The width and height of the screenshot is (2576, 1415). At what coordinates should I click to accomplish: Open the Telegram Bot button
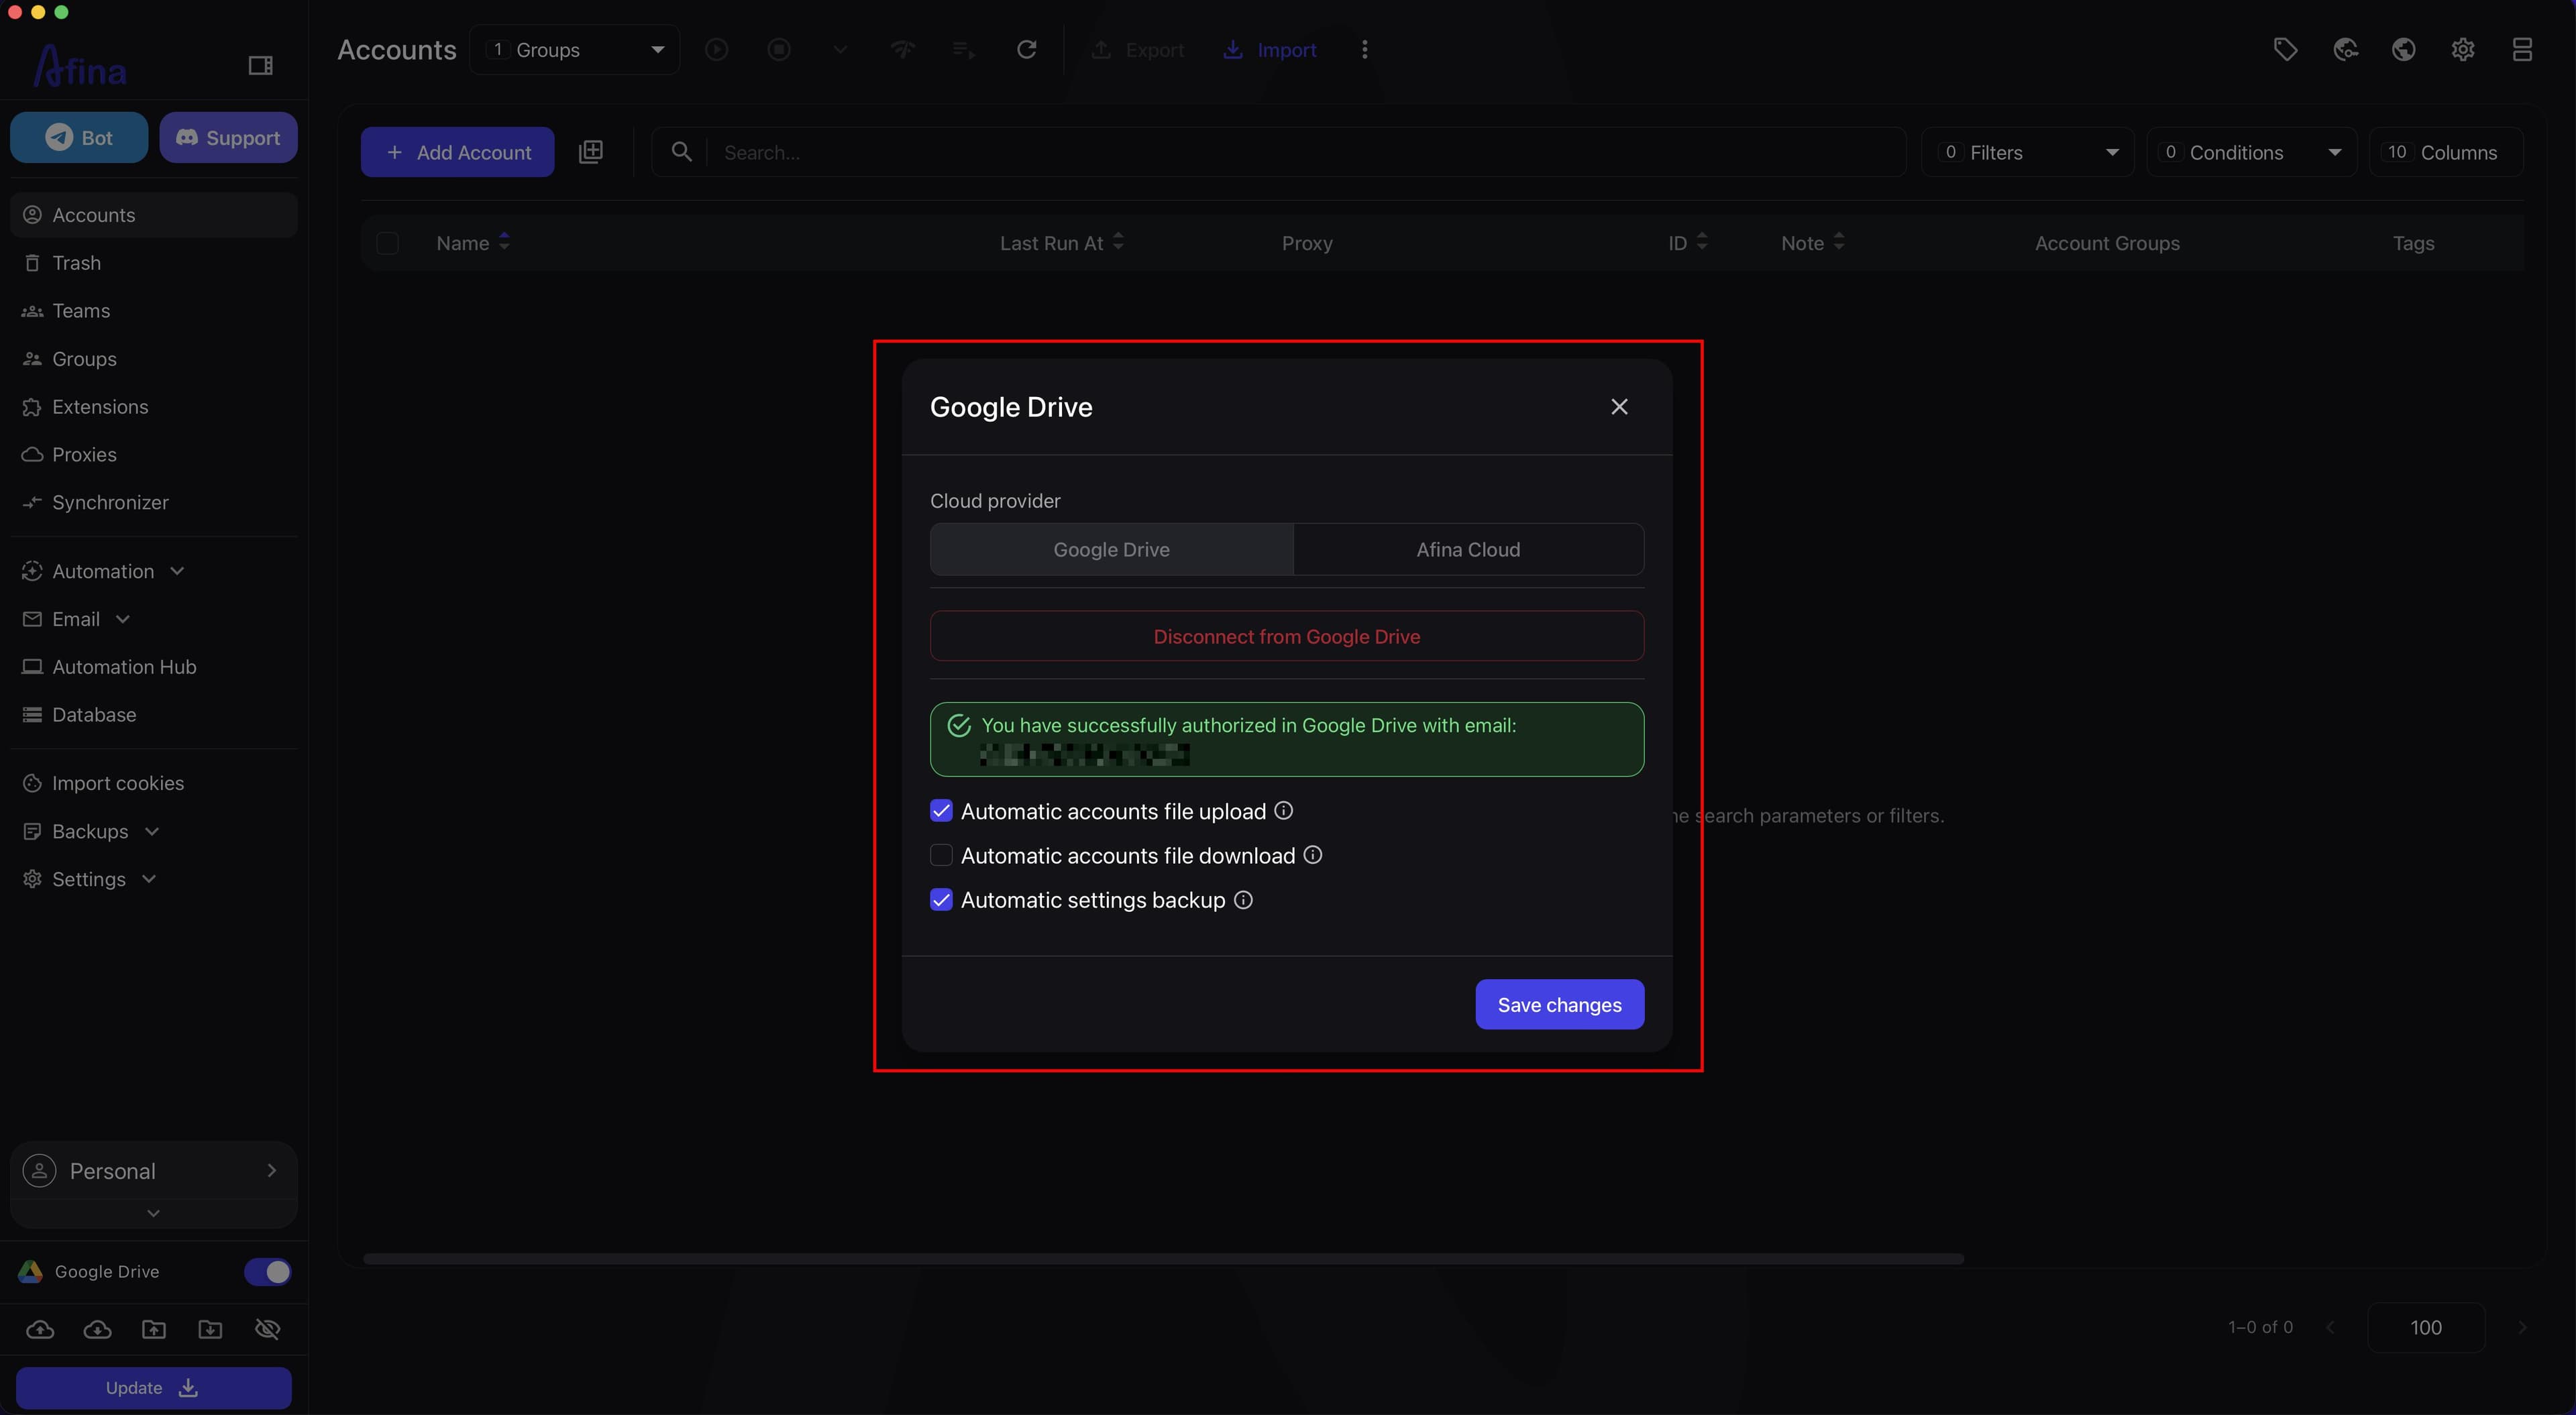point(79,137)
